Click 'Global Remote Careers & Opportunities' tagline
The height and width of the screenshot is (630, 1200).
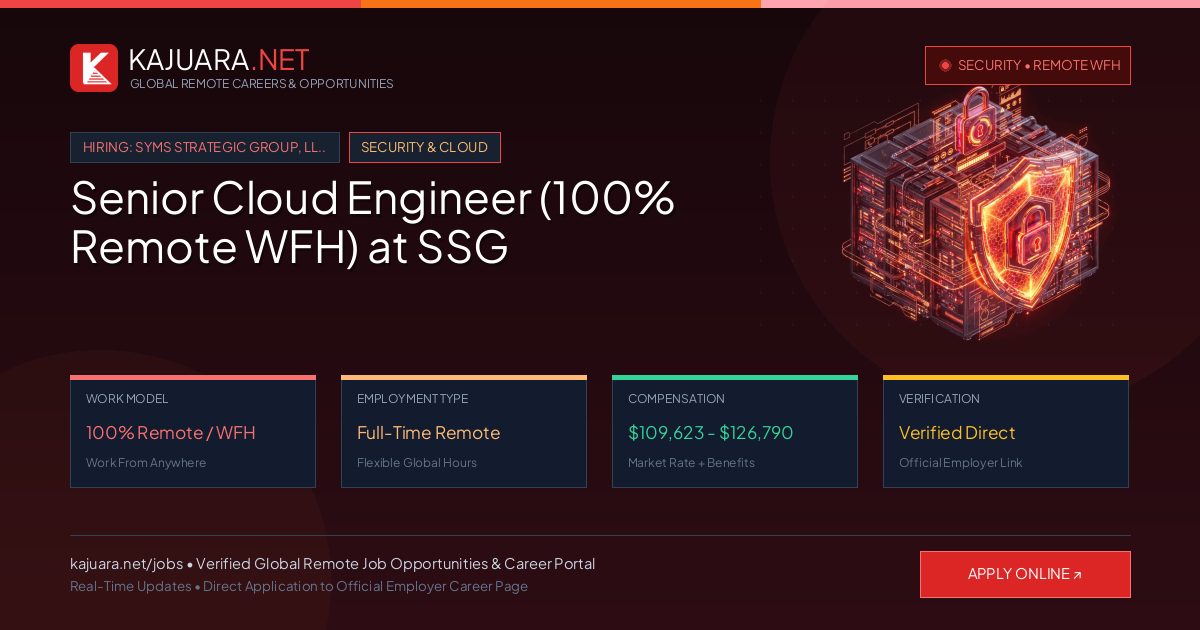pyautogui.click(x=262, y=84)
